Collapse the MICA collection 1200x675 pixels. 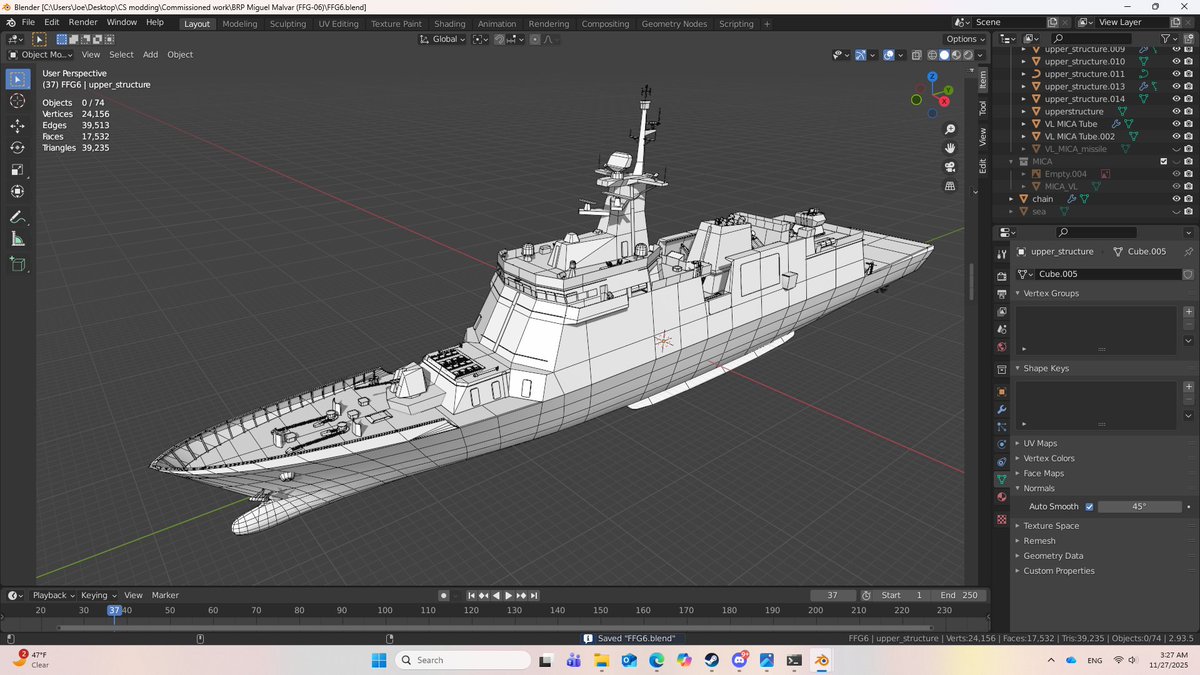(x=1012, y=161)
